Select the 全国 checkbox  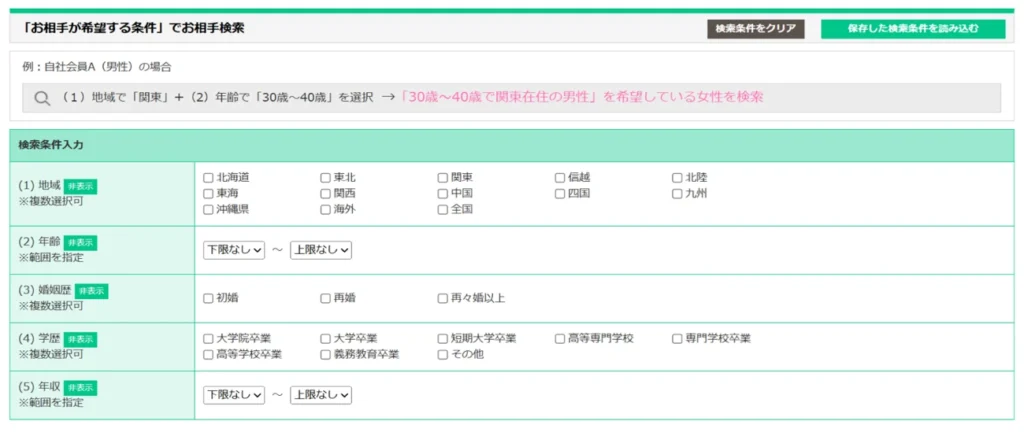click(443, 210)
